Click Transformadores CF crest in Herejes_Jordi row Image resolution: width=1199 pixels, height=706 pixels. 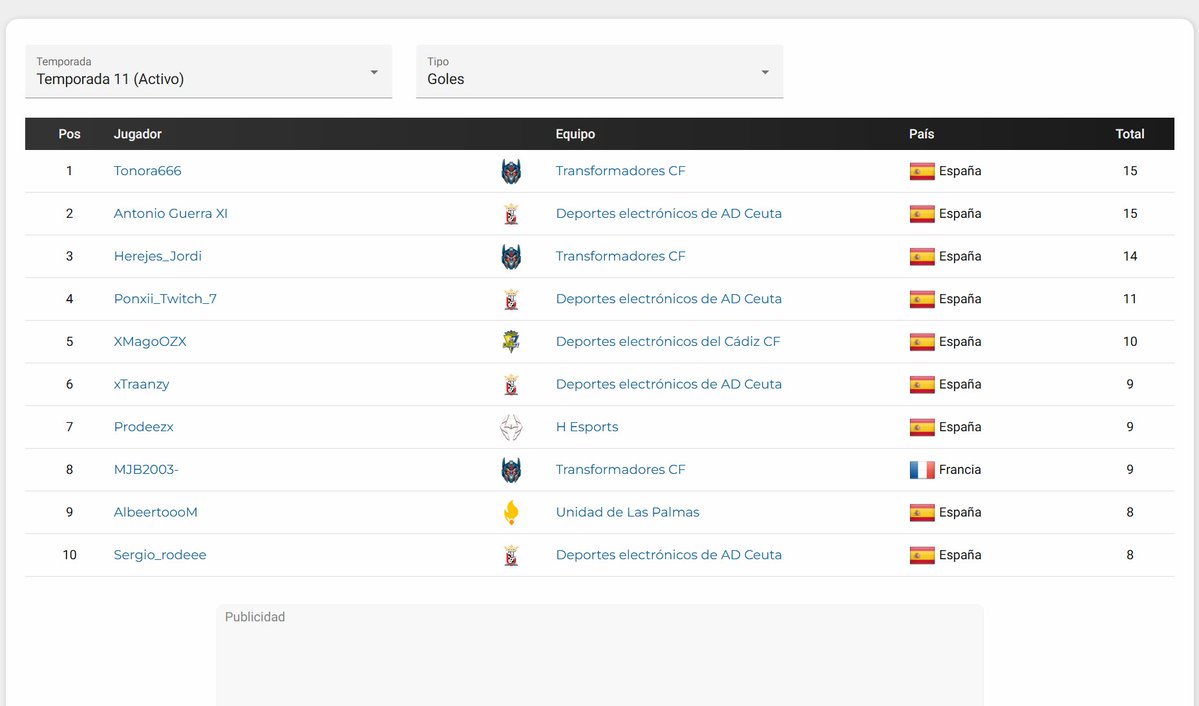coord(511,257)
